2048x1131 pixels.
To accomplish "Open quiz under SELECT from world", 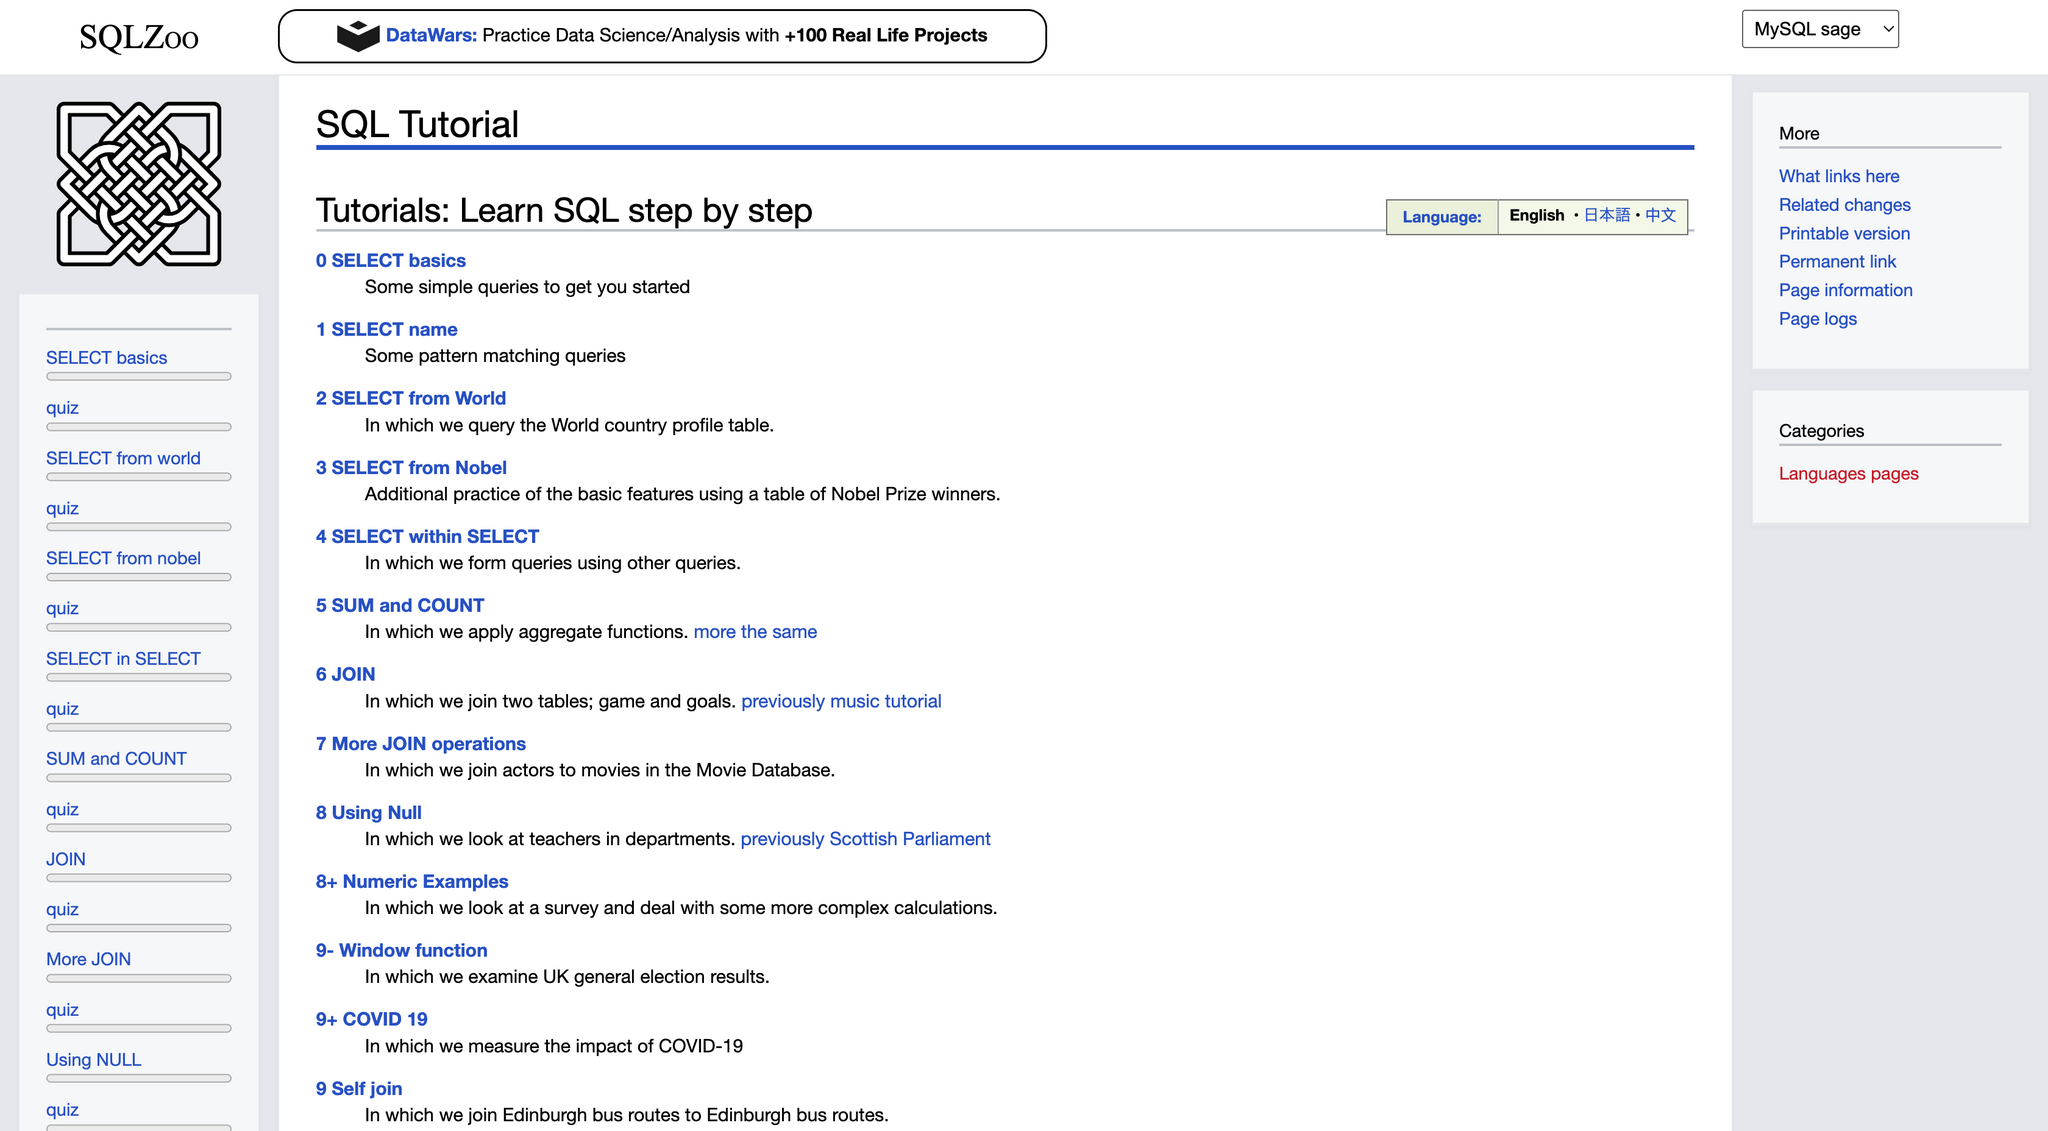I will click(62, 508).
